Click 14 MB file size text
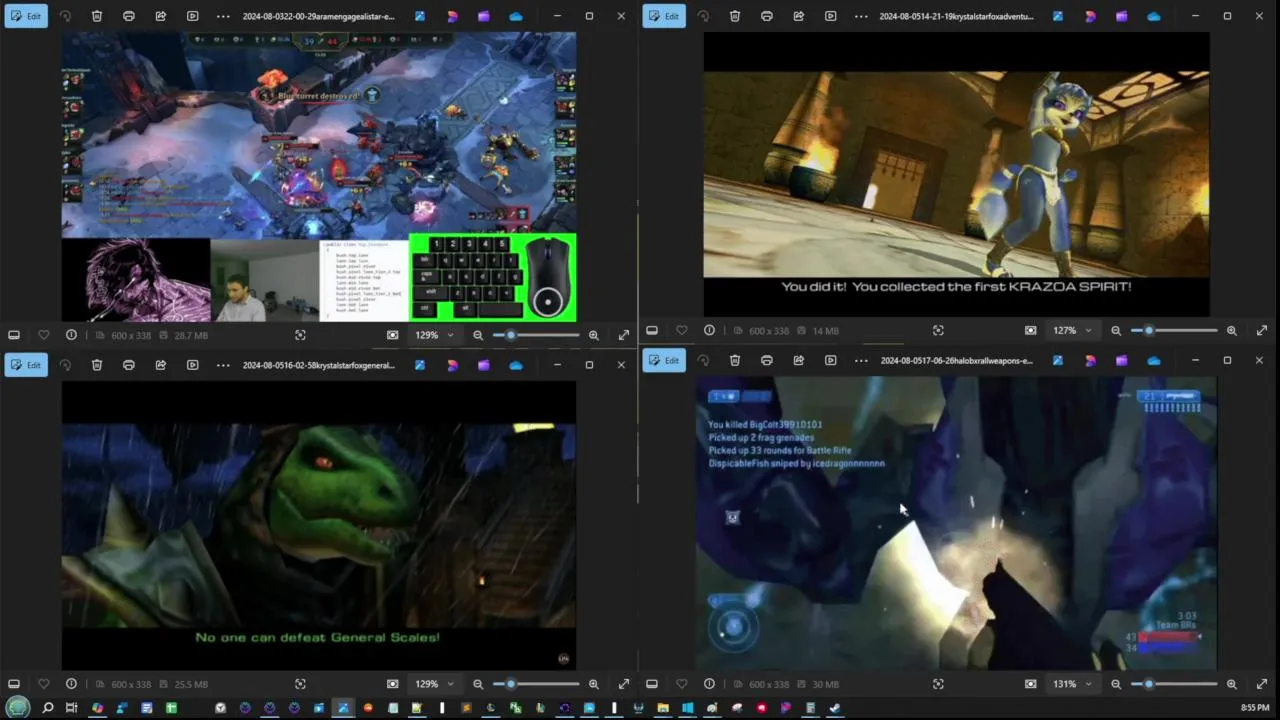 (x=825, y=330)
